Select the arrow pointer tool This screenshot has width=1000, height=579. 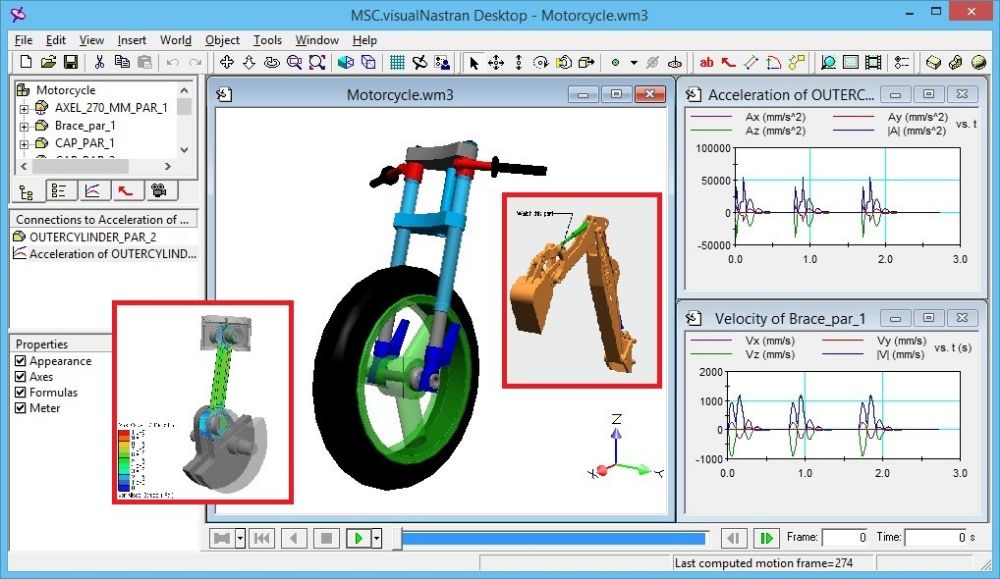(473, 62)
